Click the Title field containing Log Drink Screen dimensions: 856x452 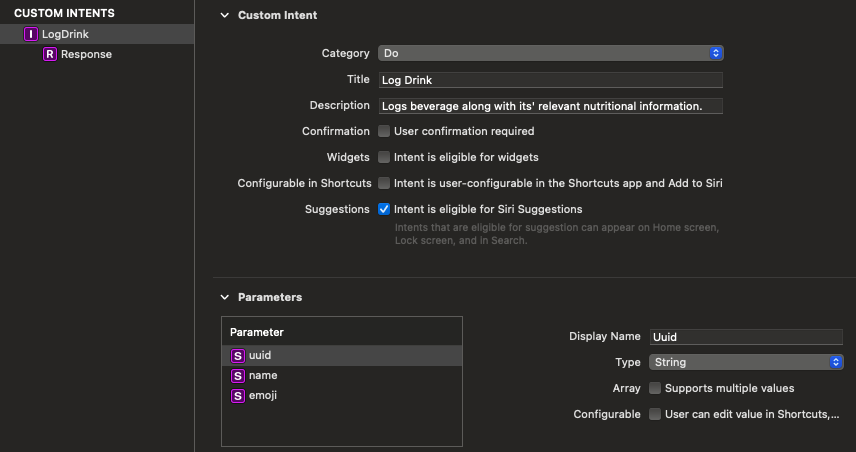[549, 80]
